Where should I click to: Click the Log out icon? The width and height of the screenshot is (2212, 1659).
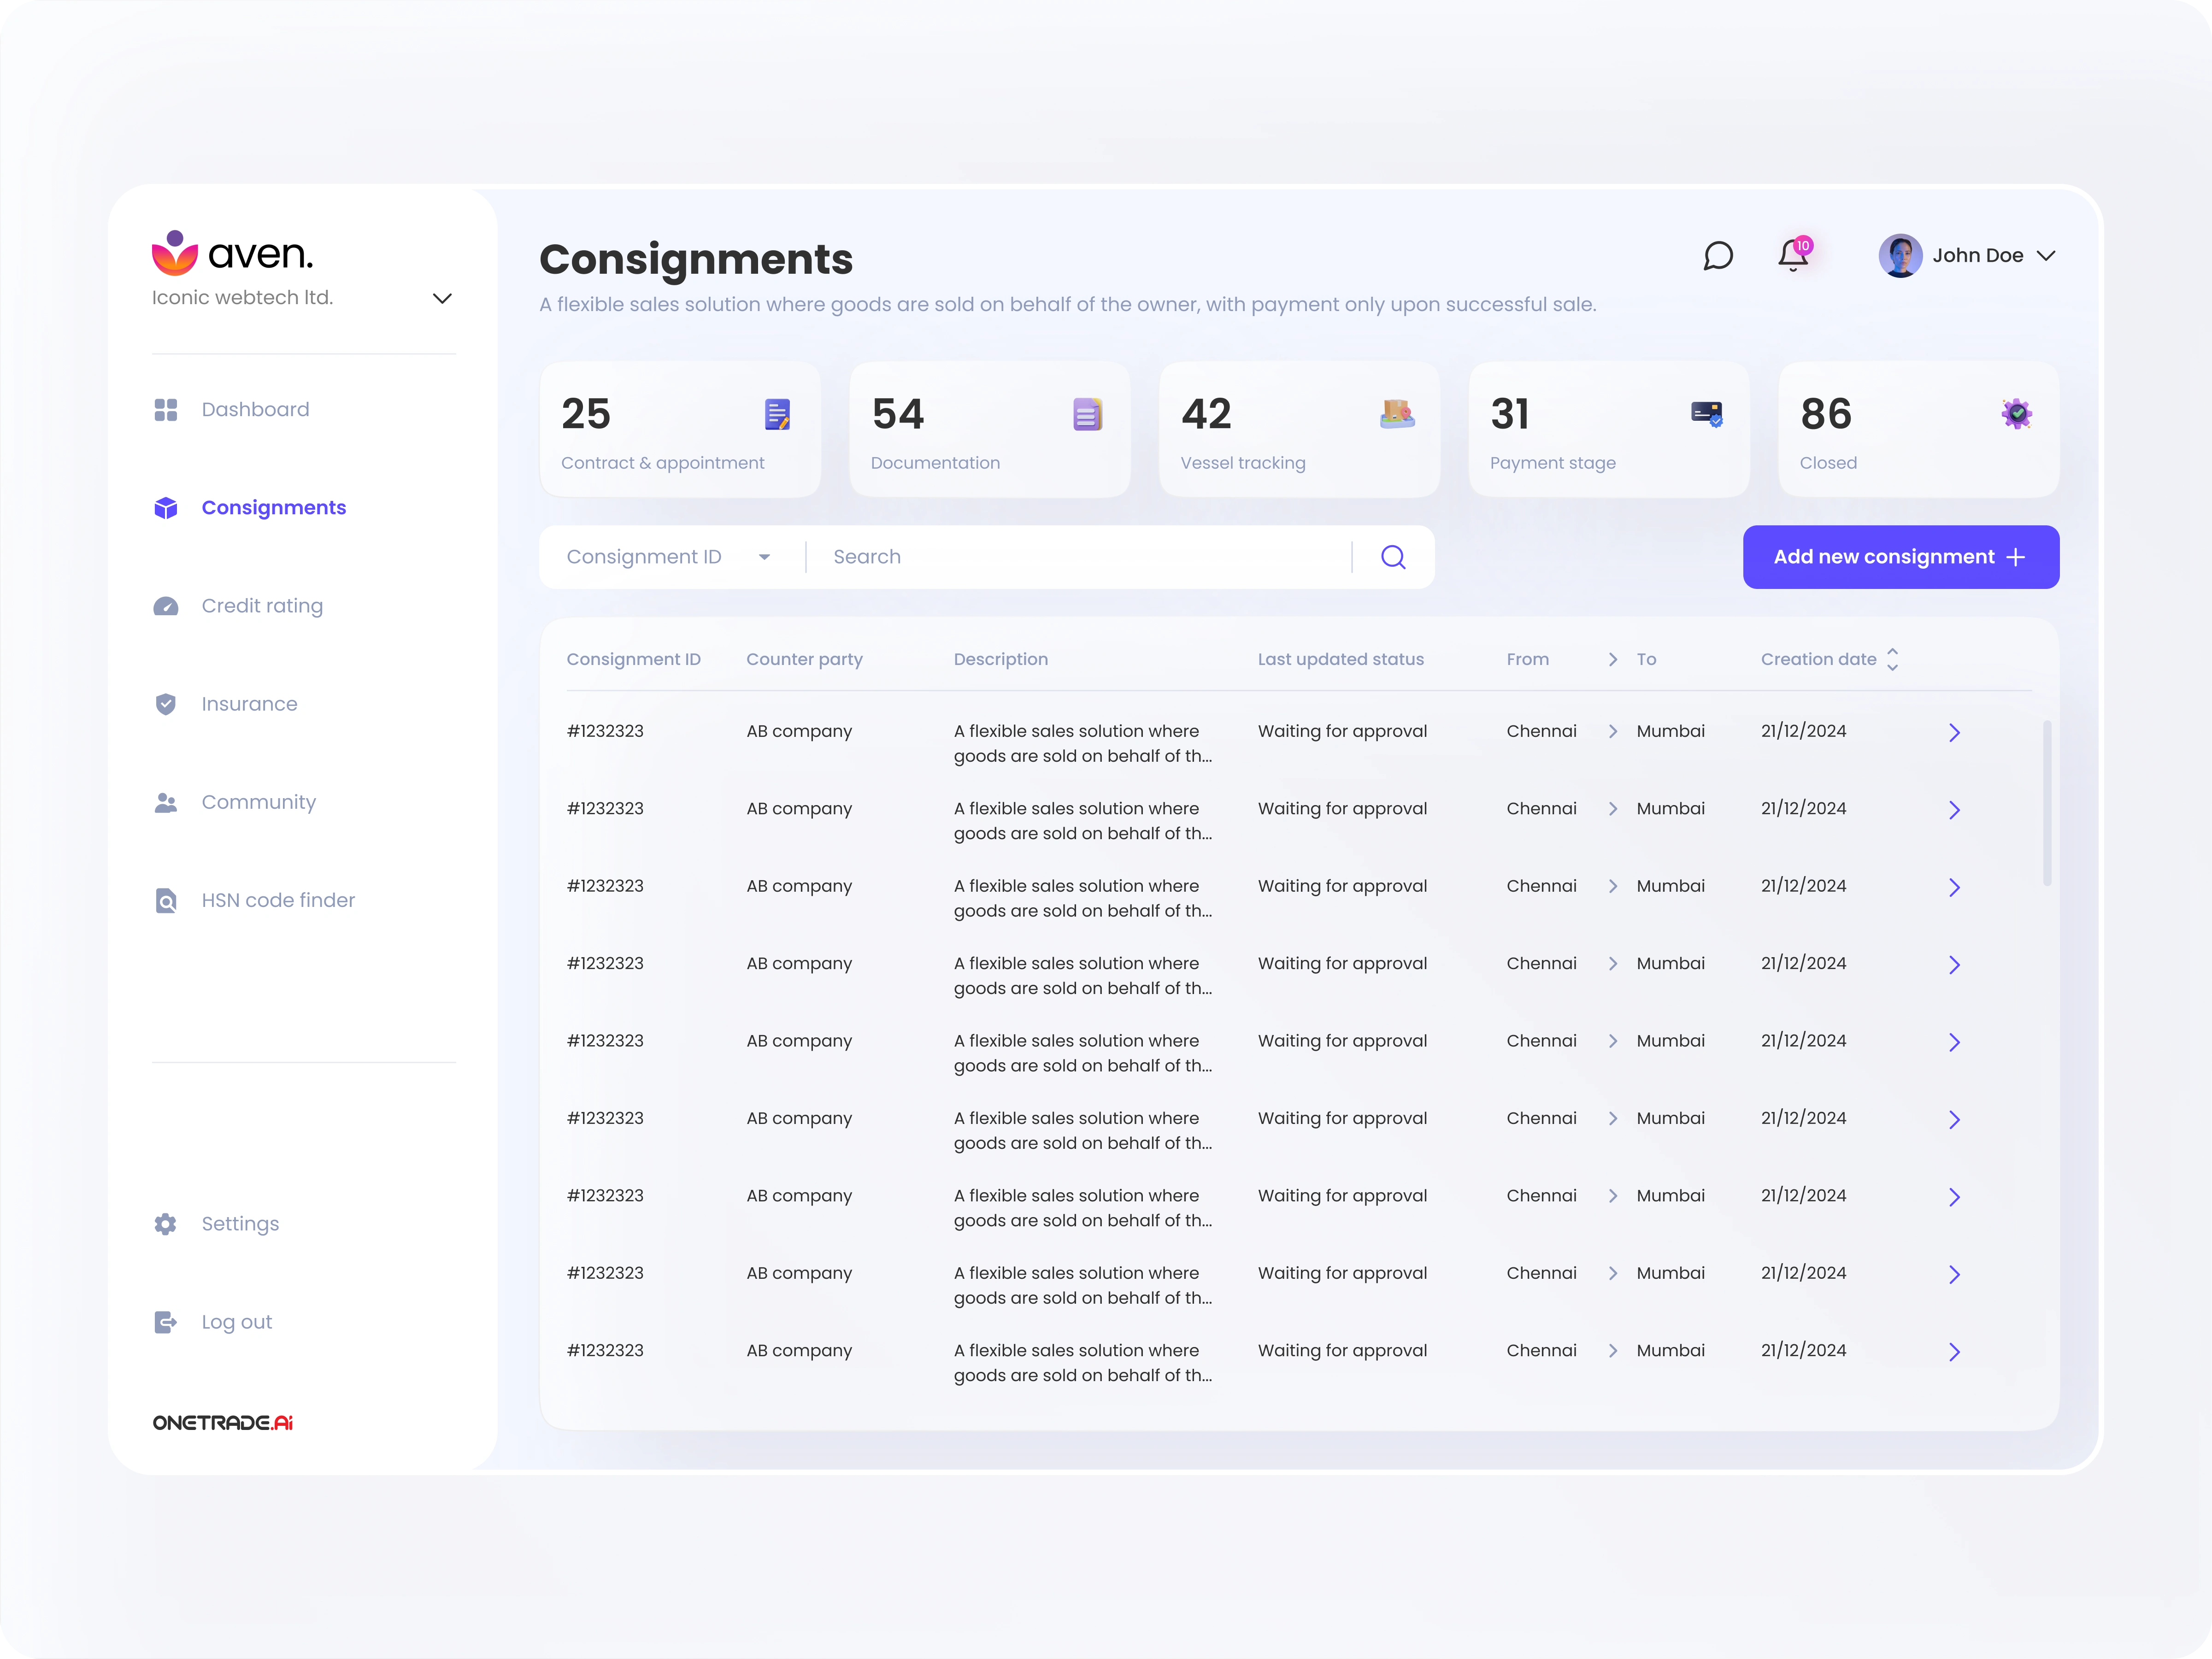[166, 1322]
